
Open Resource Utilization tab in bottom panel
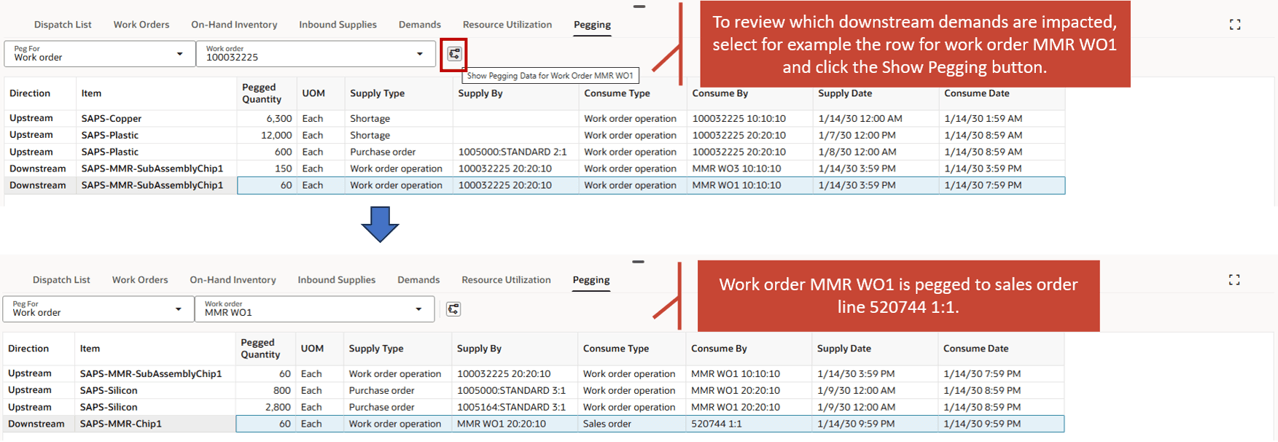[506, 280]
